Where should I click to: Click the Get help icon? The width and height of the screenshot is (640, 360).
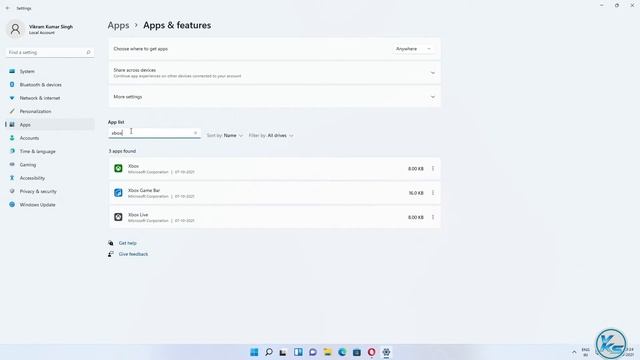pos(111,243)
